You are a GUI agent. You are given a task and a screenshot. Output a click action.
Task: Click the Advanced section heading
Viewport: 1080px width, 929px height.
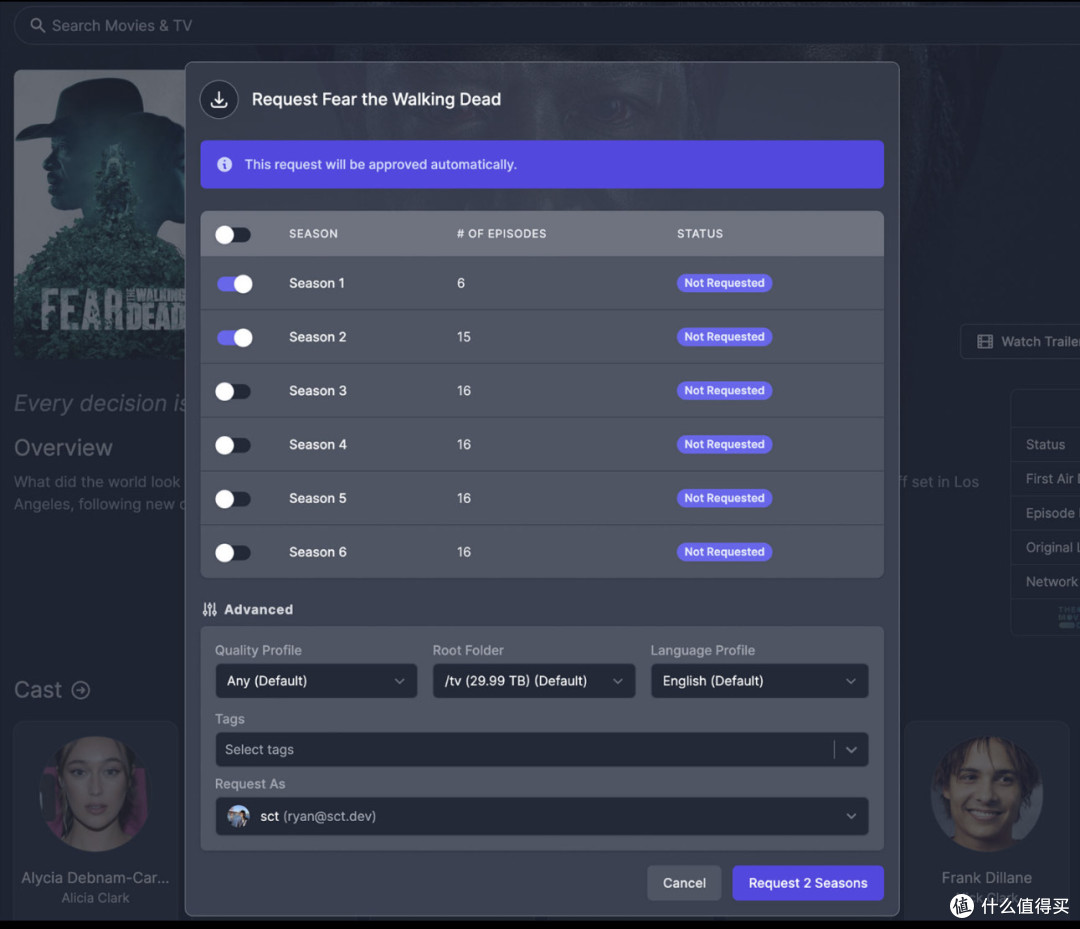pyautogui.click(x=258, y=609)
